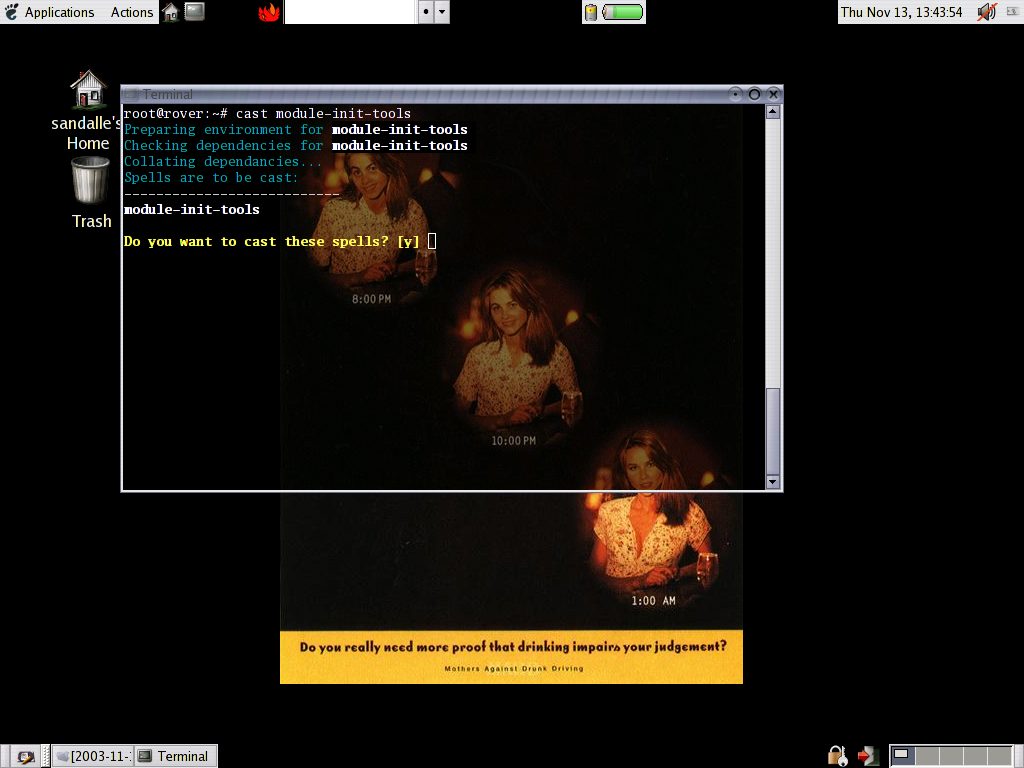Click the log out icon in bottom panel

click(x=867, y=755)
